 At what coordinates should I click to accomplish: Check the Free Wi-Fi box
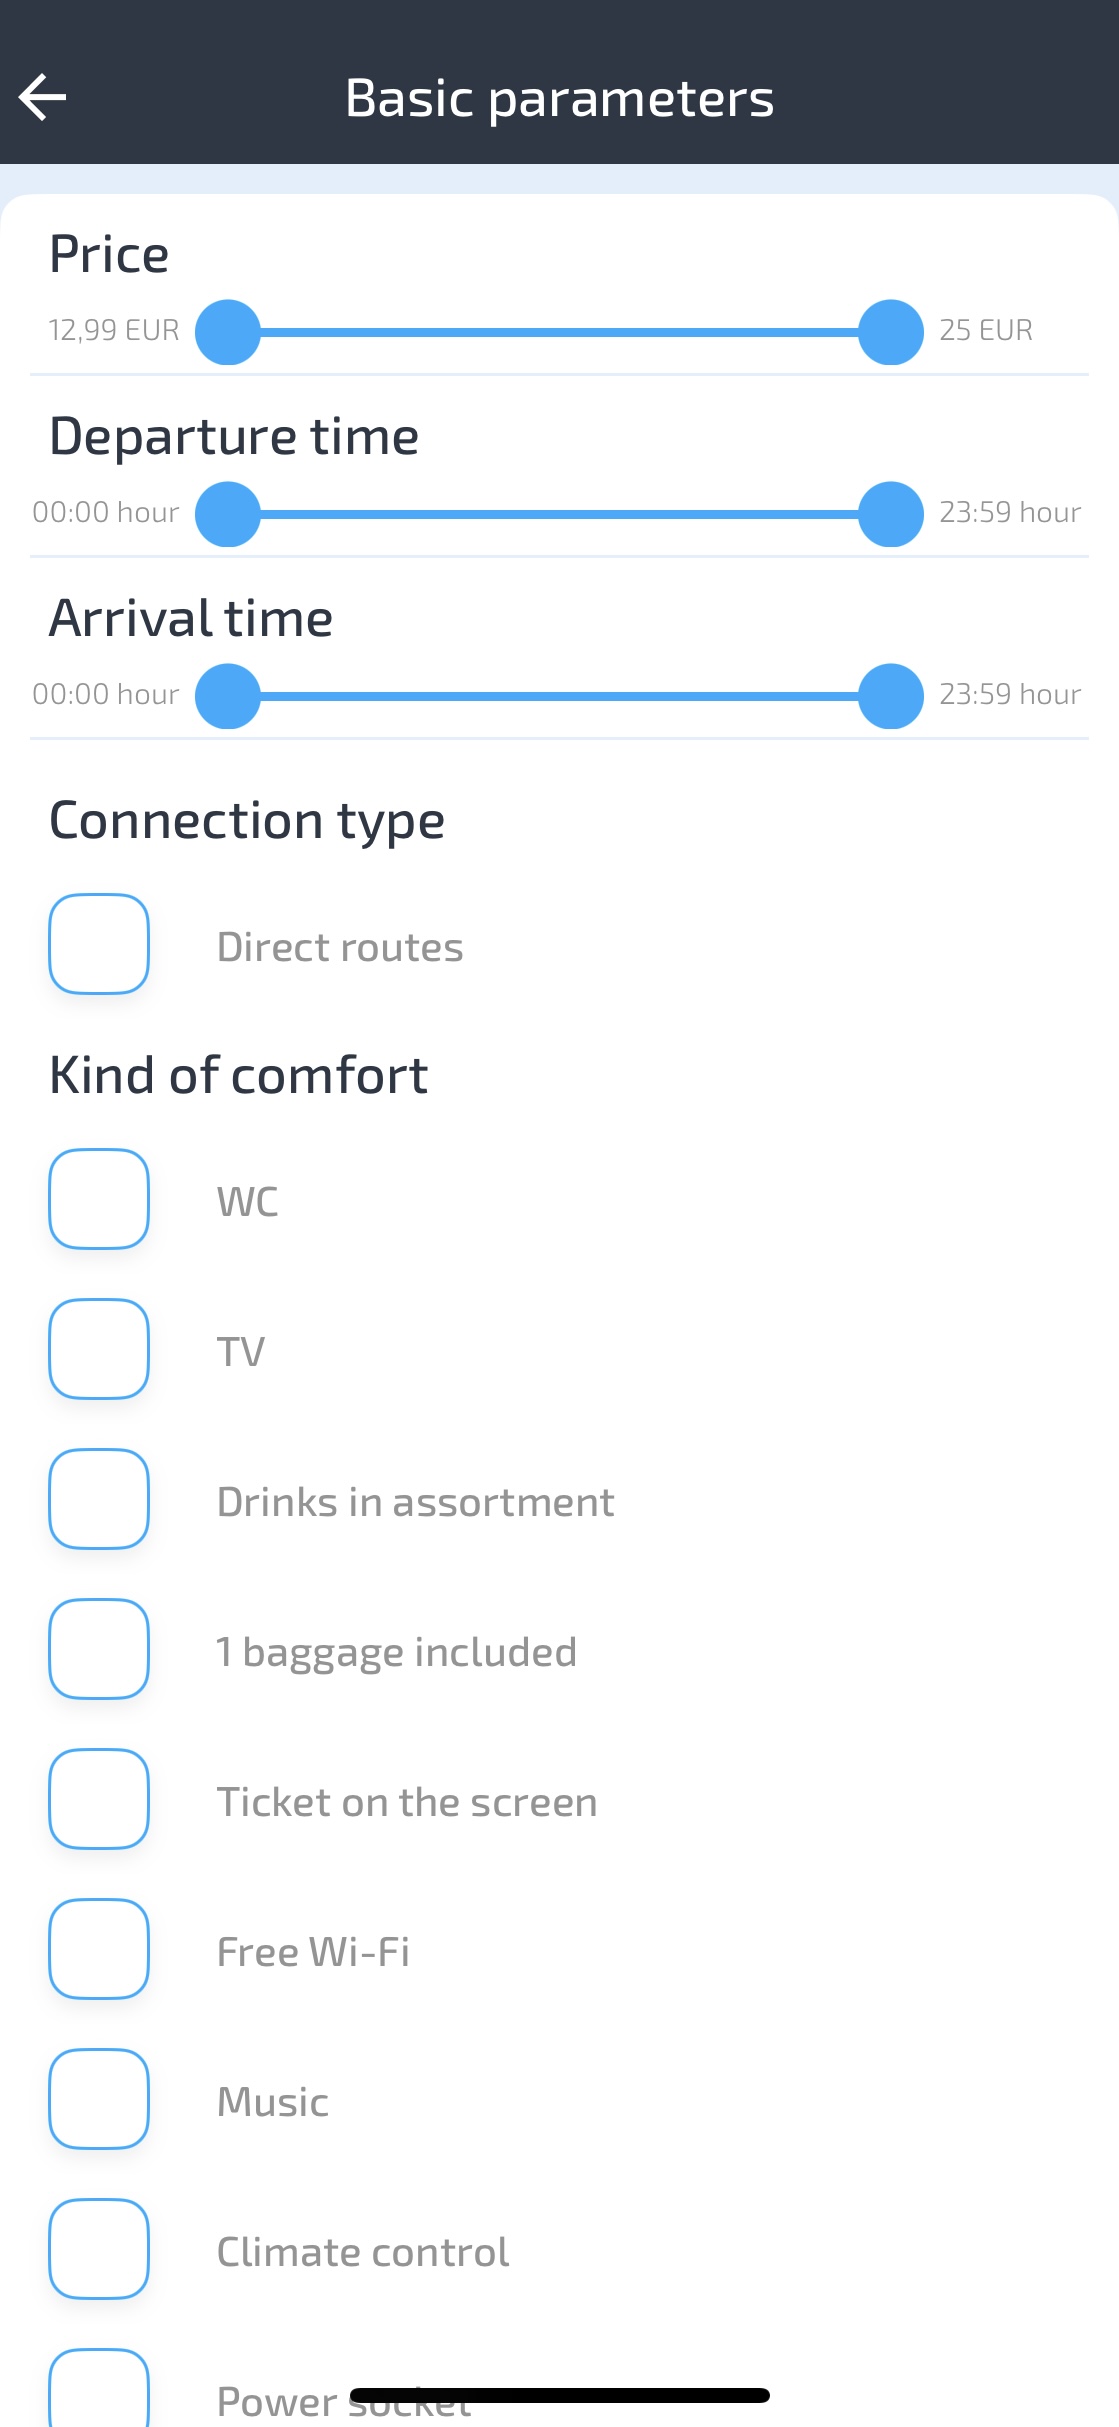click(99, 1949)
